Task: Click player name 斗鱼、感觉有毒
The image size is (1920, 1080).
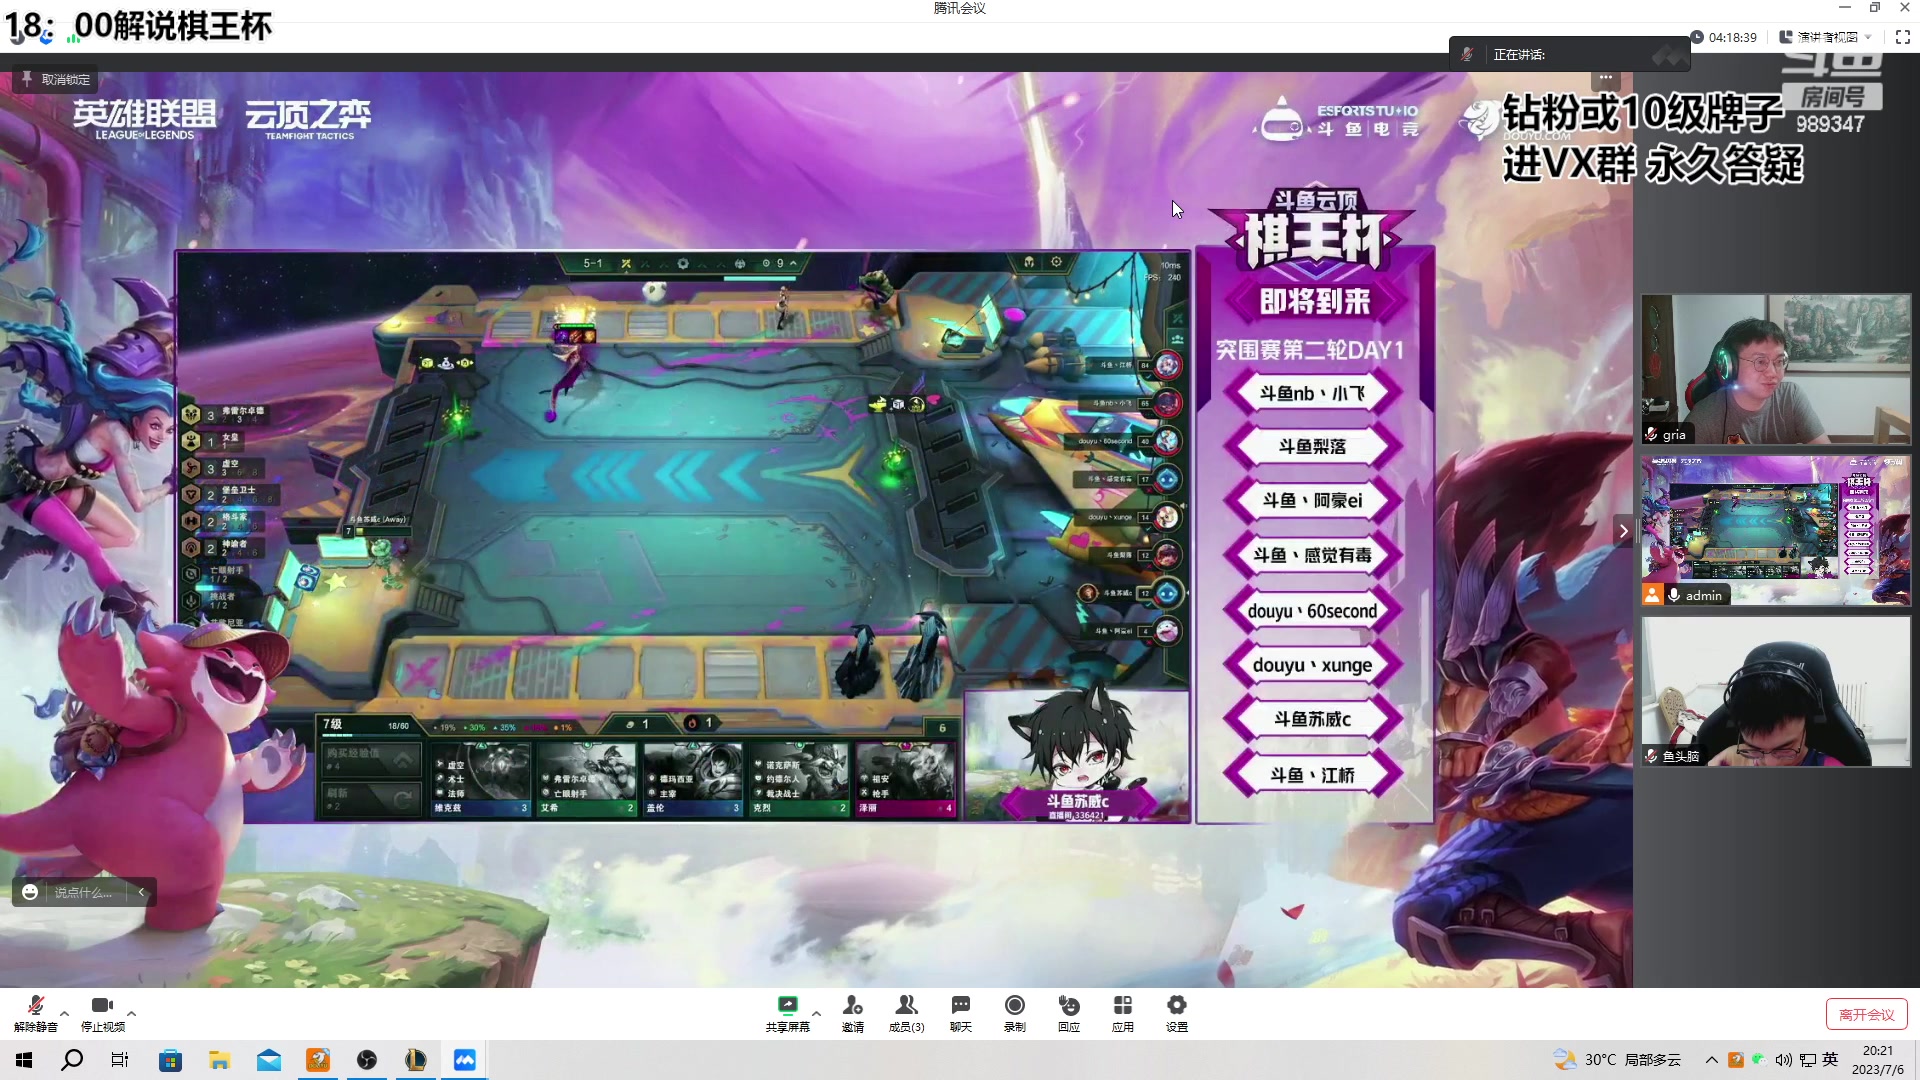Action: point(1313,555)
